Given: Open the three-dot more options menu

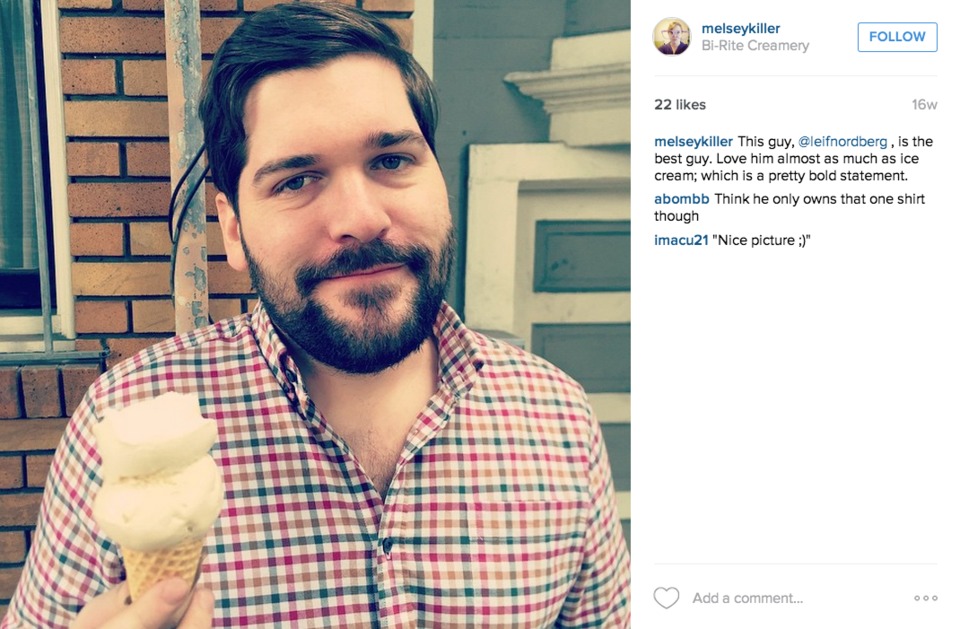Looking at the screenshot, I should [925, 598].
